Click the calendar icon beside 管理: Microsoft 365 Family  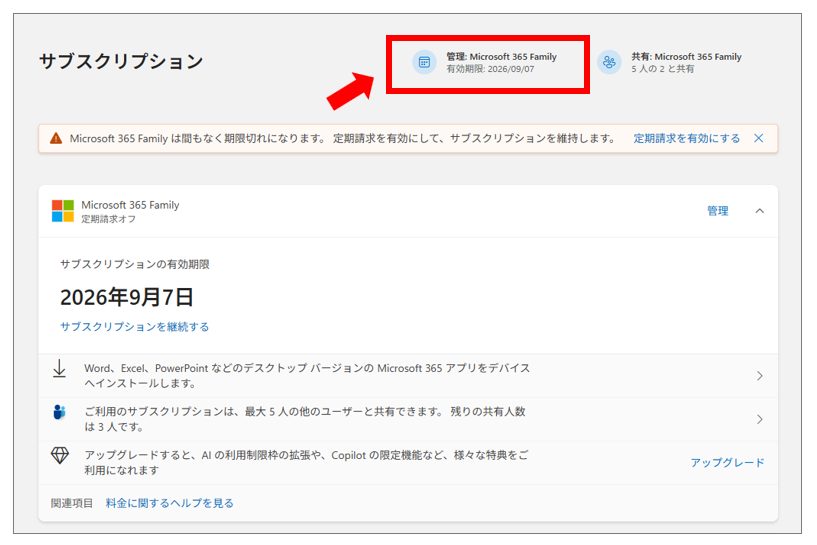424,63
